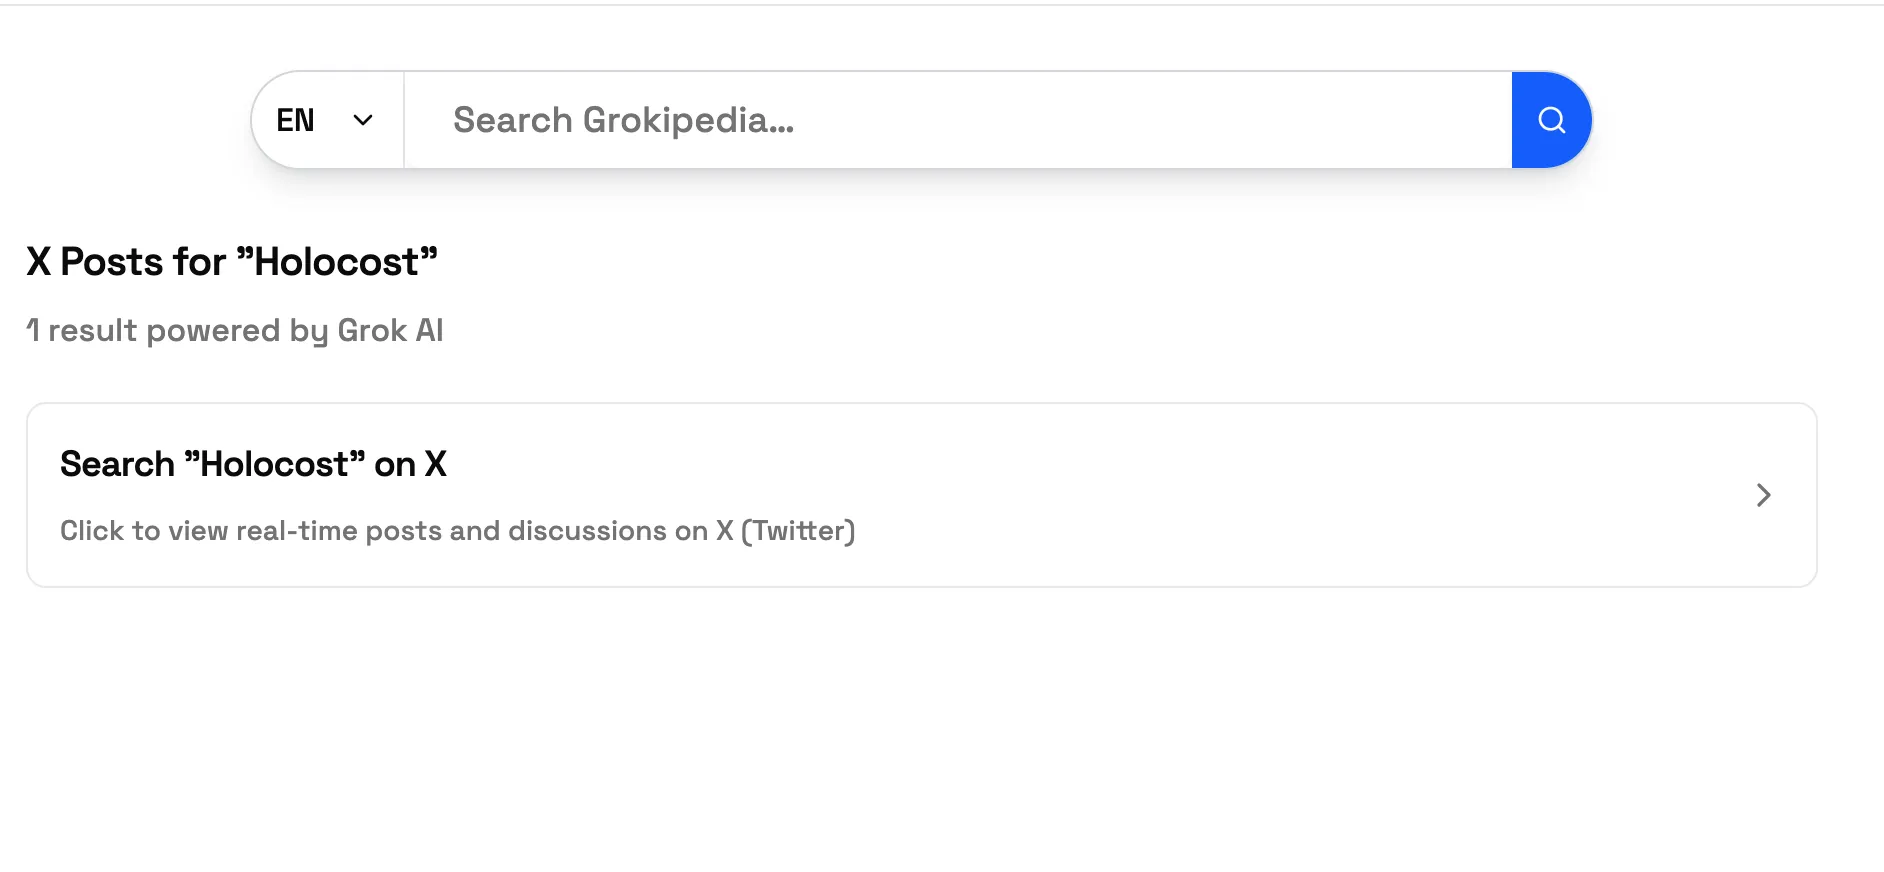
Task: Click the Search Grokipedia placeholder text
Action: coord(623,120)
